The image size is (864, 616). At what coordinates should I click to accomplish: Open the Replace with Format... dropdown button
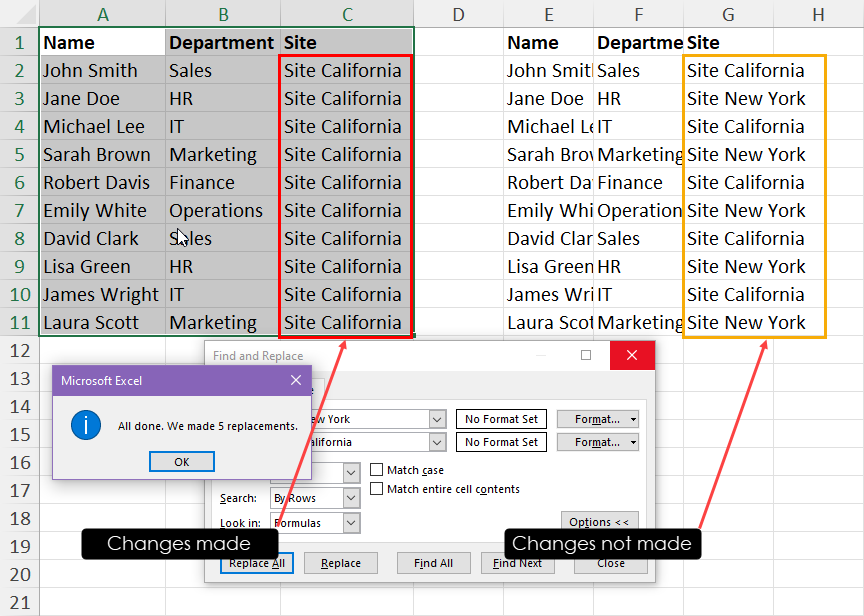point(598,442)
